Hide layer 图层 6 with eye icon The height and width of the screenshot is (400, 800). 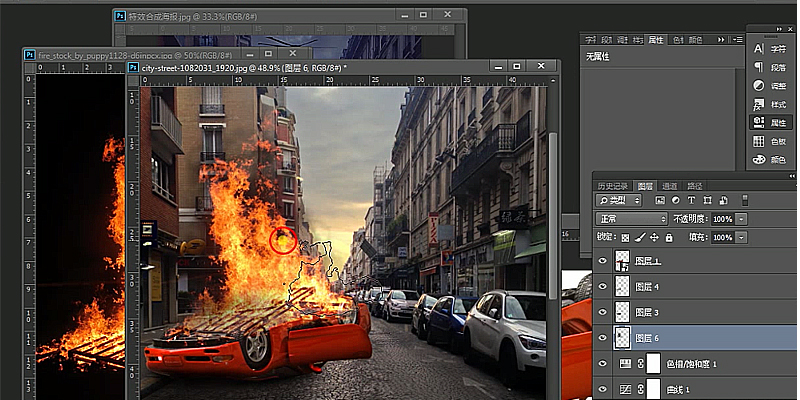click(x=603, y=337)
